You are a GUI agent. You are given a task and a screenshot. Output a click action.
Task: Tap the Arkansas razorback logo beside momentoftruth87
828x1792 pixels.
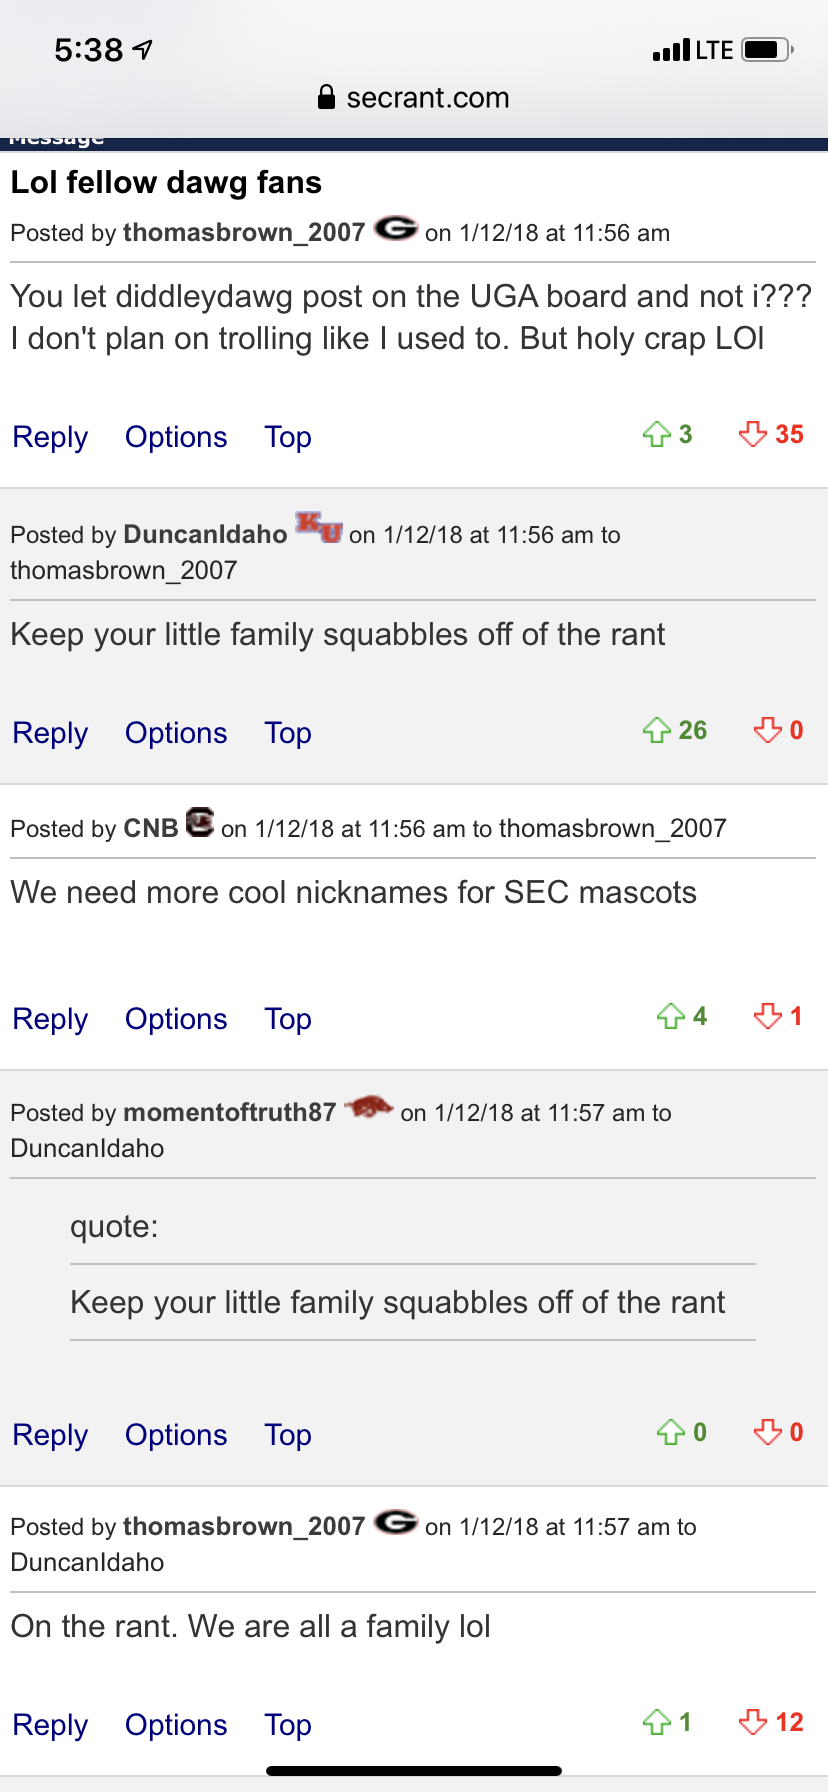click(x=368, y=1108)
